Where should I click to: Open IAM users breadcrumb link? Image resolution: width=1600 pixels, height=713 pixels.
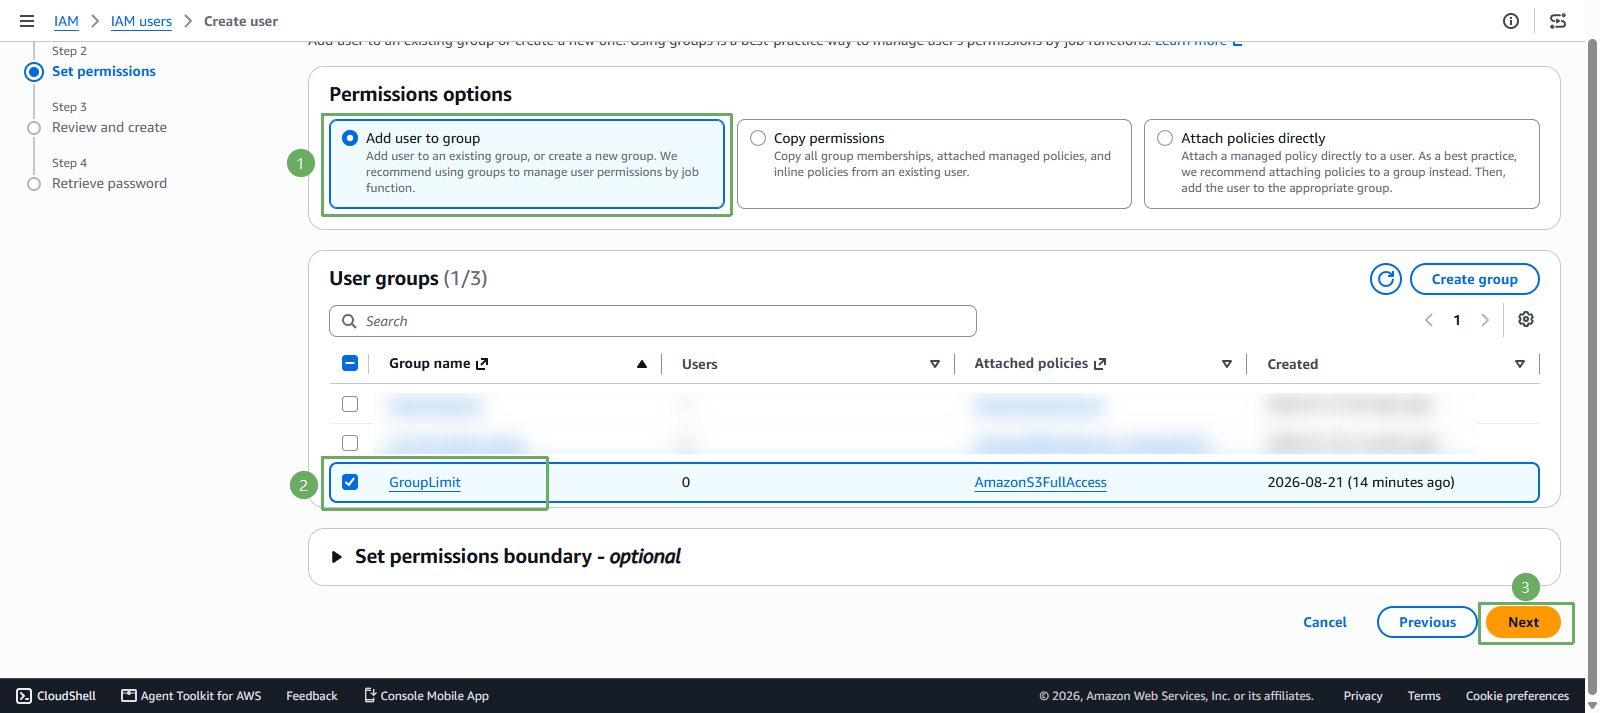click(141, 21)
